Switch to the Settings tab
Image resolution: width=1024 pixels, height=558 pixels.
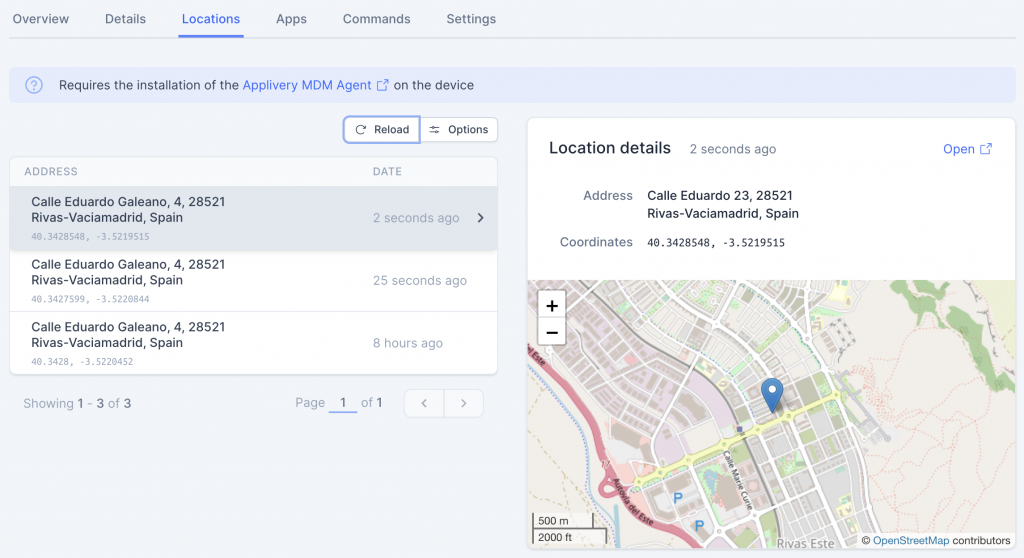pyautogui.click(x=471, y=19)
